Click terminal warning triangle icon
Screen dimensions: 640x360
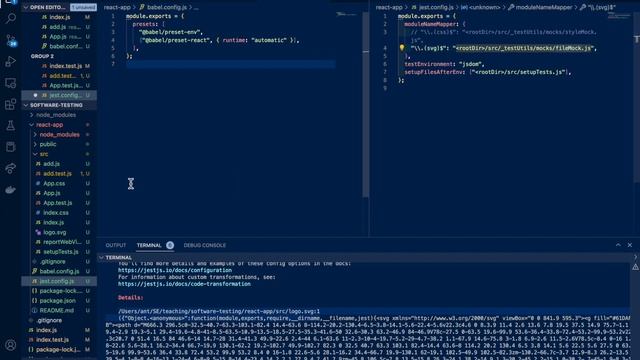coord(636,267)
